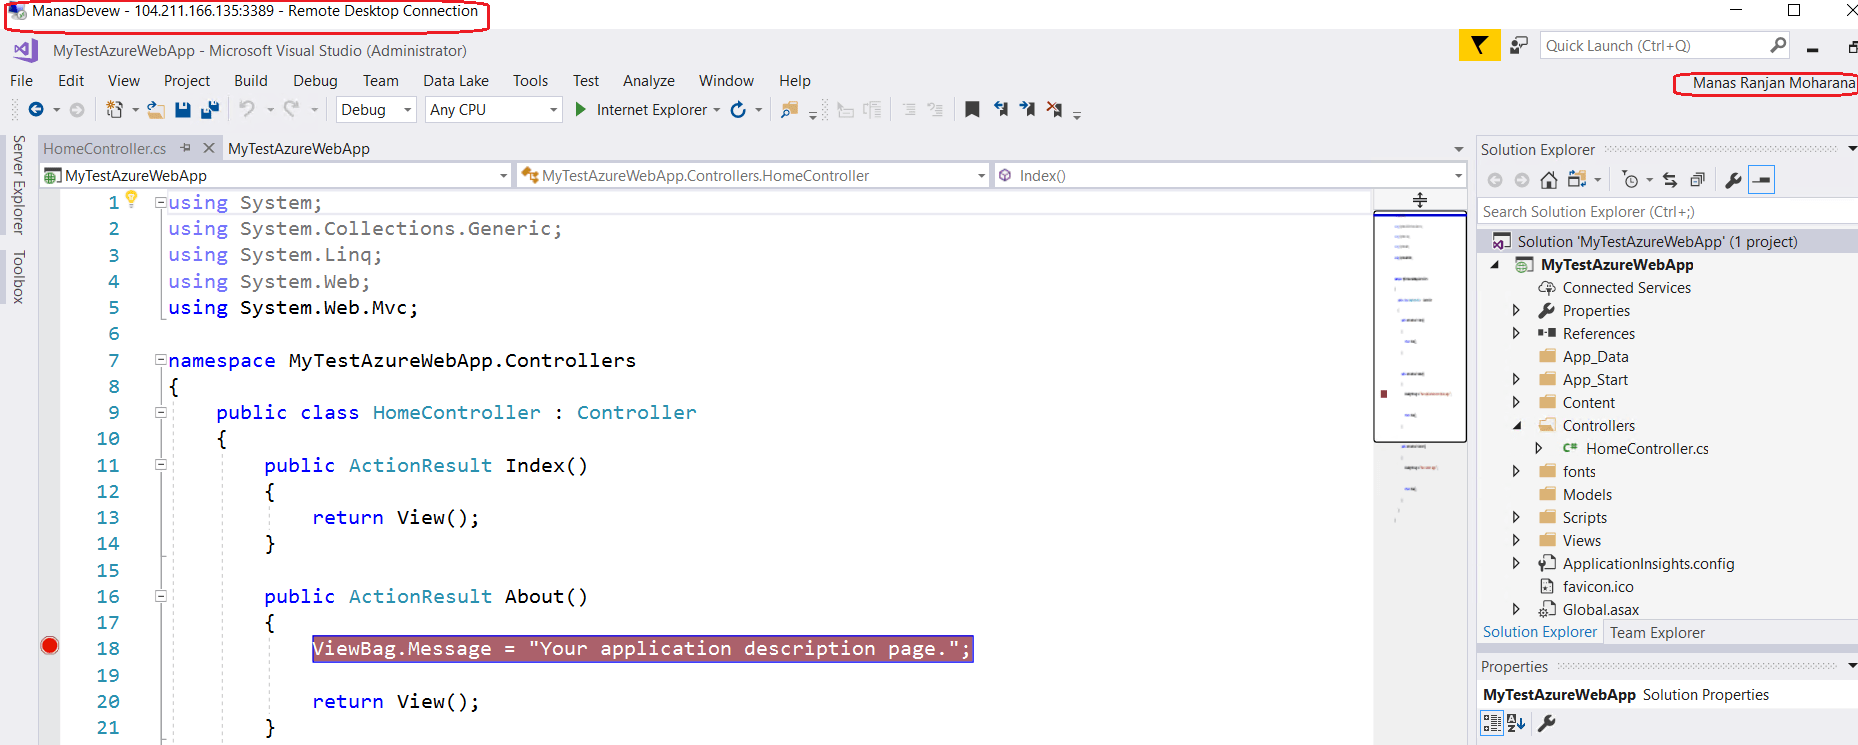Open the Debug configuration dropdown

tap(408, 110)
